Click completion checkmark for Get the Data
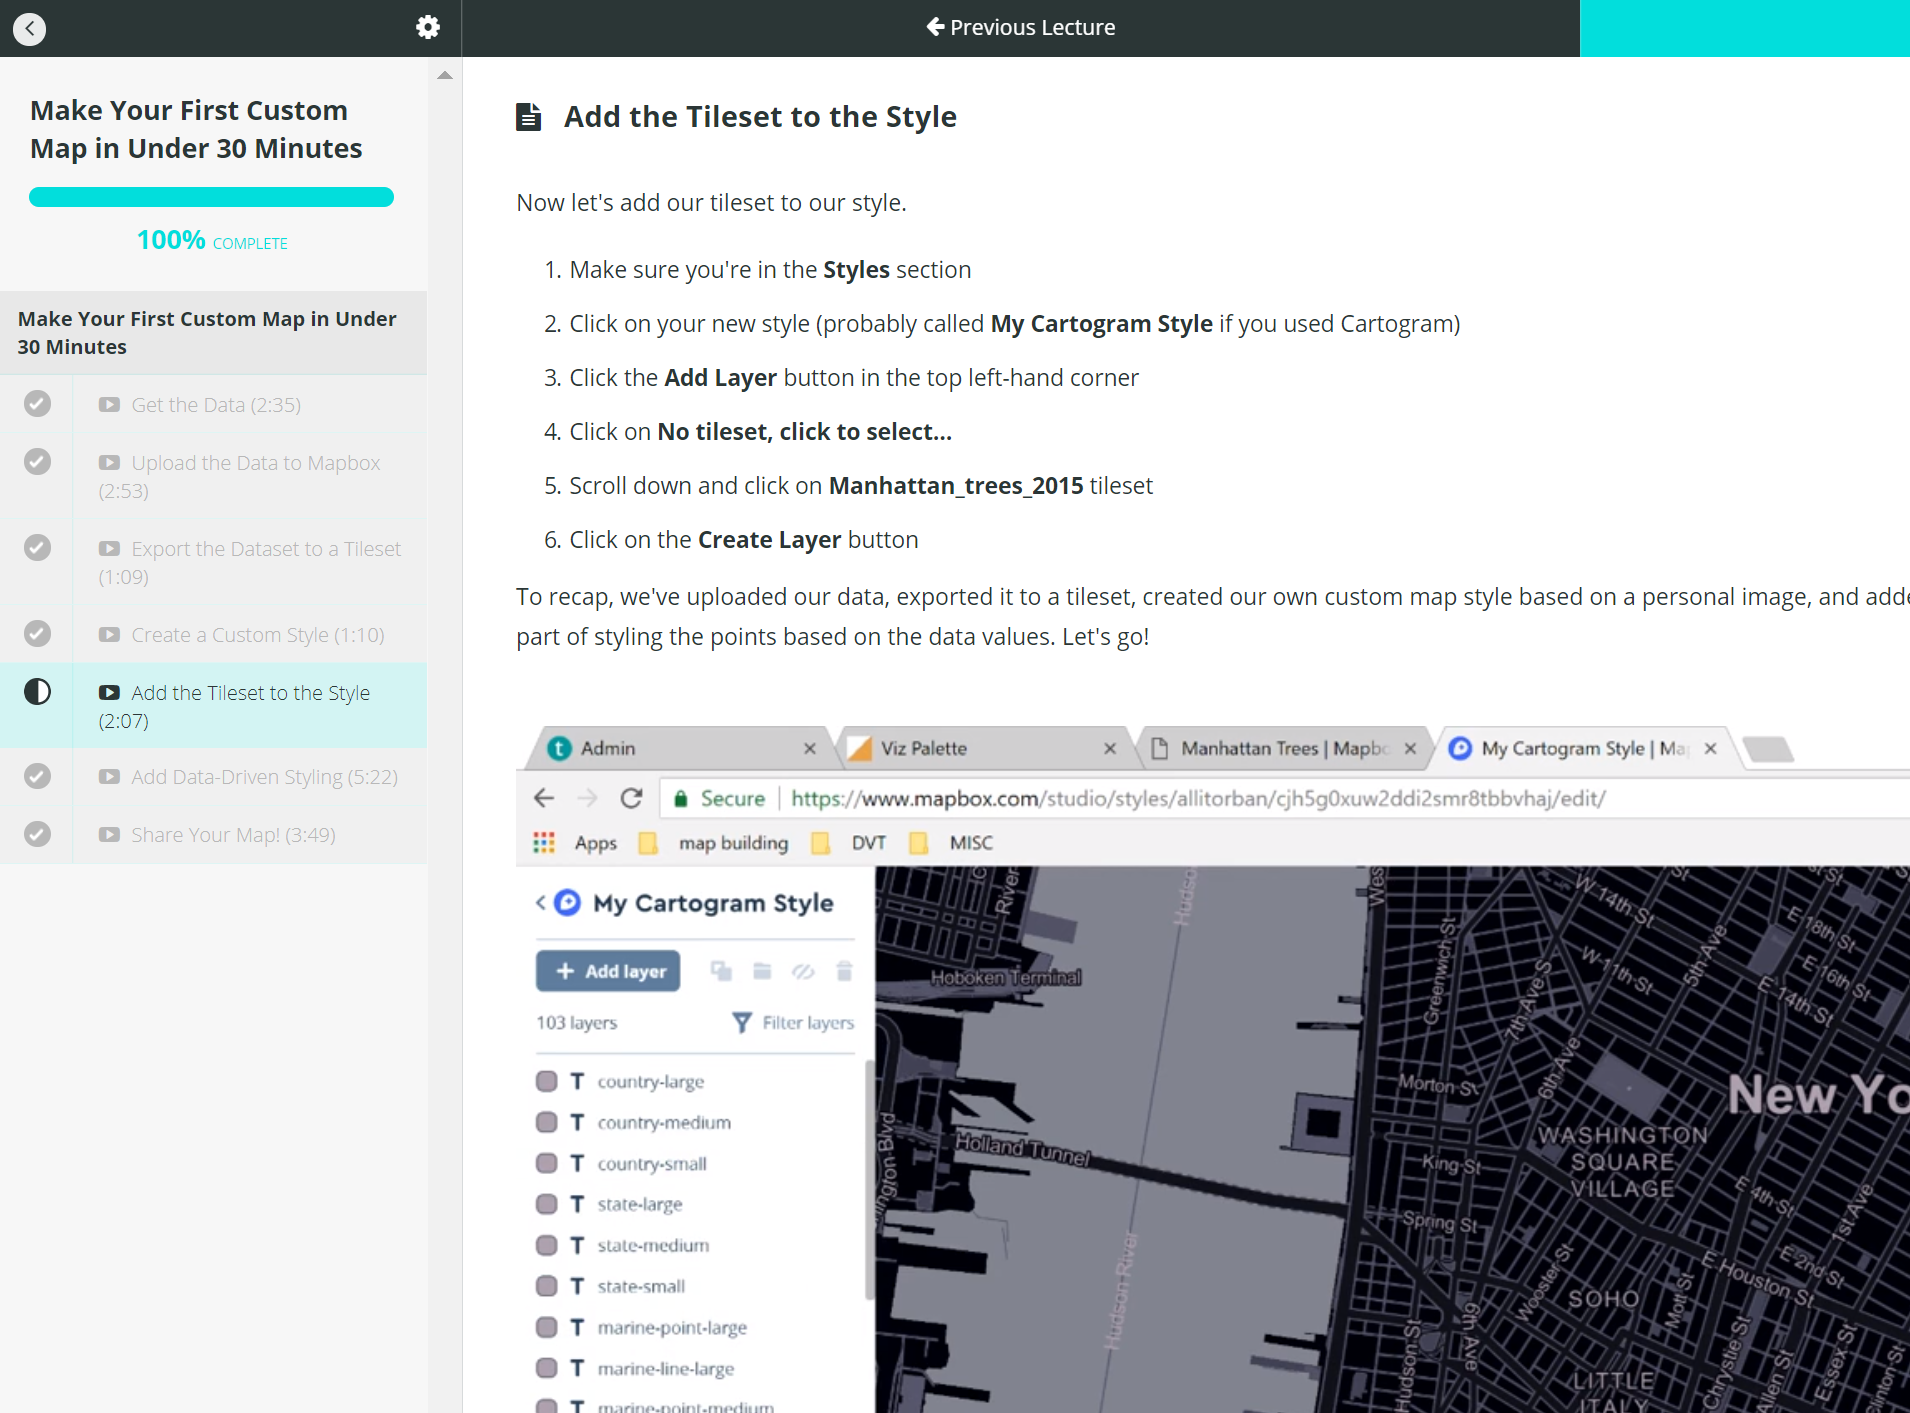The height and width of the screenshot is (1413, 1910). click(37, 403)
